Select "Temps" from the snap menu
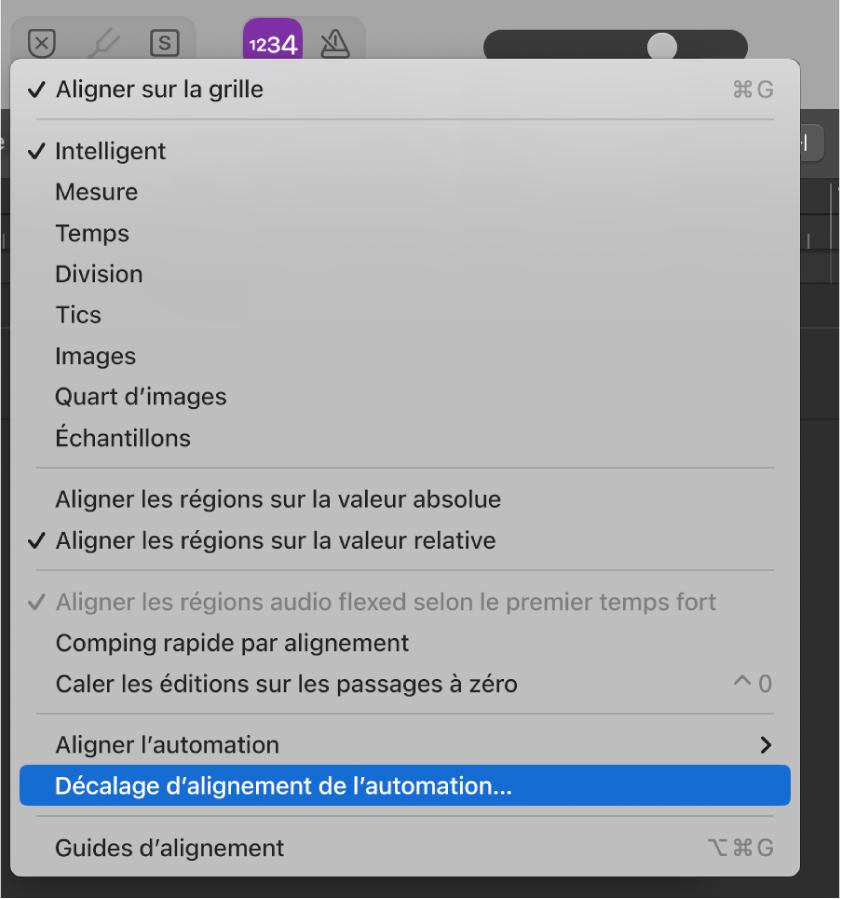 tap(92, 233)
